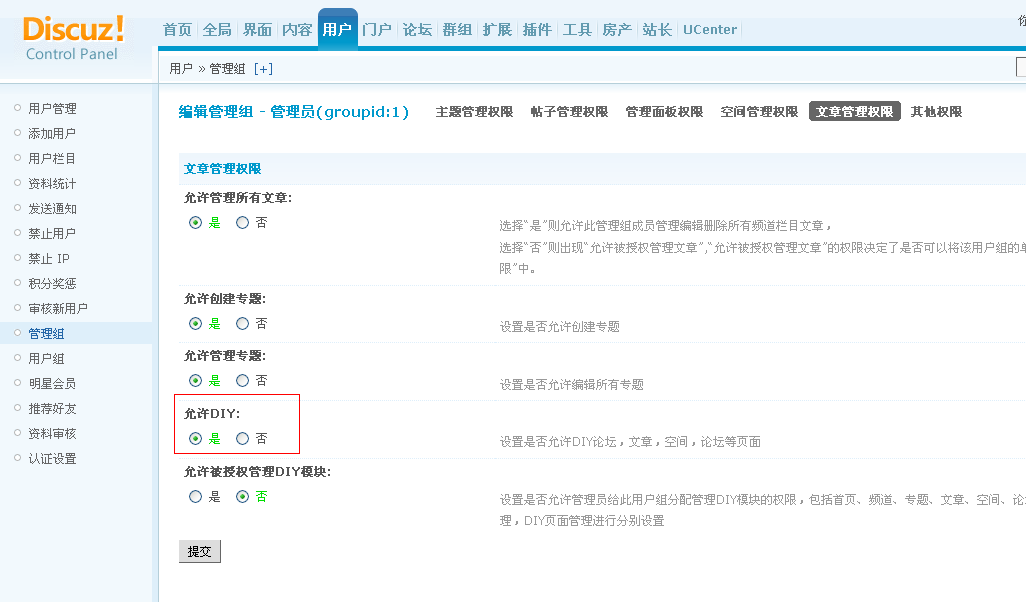The width and height of the screenshot is (1026, 602).
Task: Open the 论坛 top menu
Action: pos(417,30)
